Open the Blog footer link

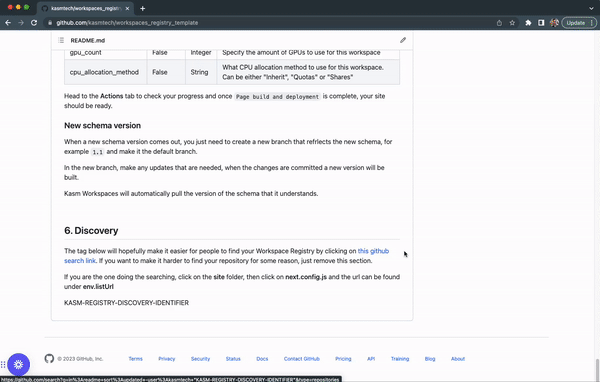point(430,359)
